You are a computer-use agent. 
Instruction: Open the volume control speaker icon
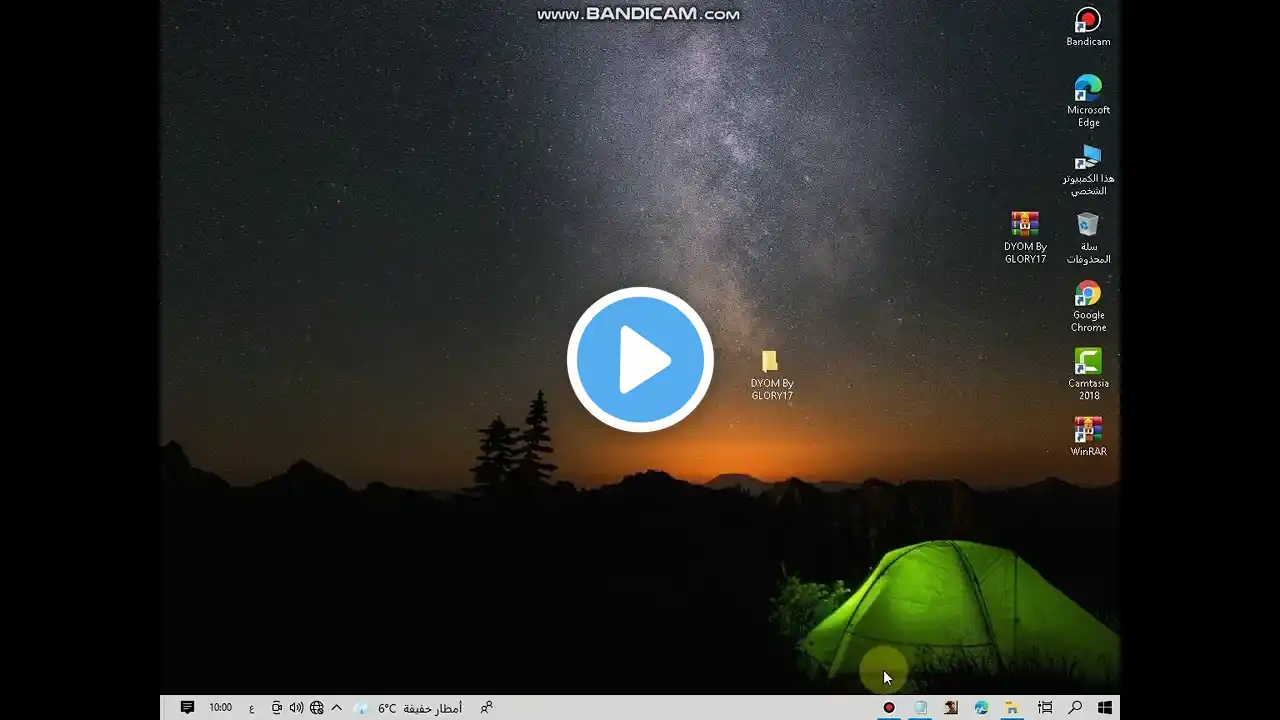click(296, 708)
